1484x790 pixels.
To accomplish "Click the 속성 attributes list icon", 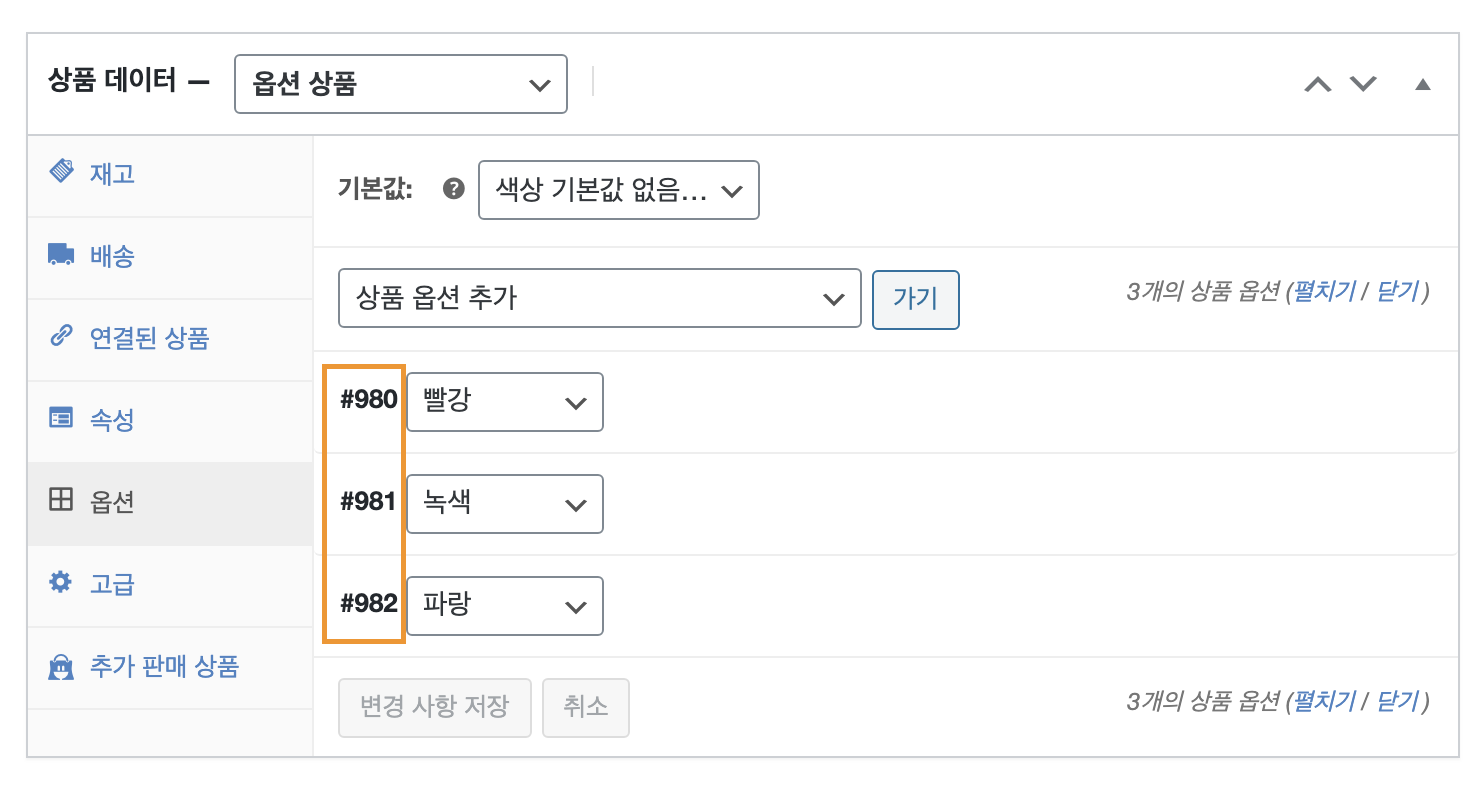I will pos(61,419).
